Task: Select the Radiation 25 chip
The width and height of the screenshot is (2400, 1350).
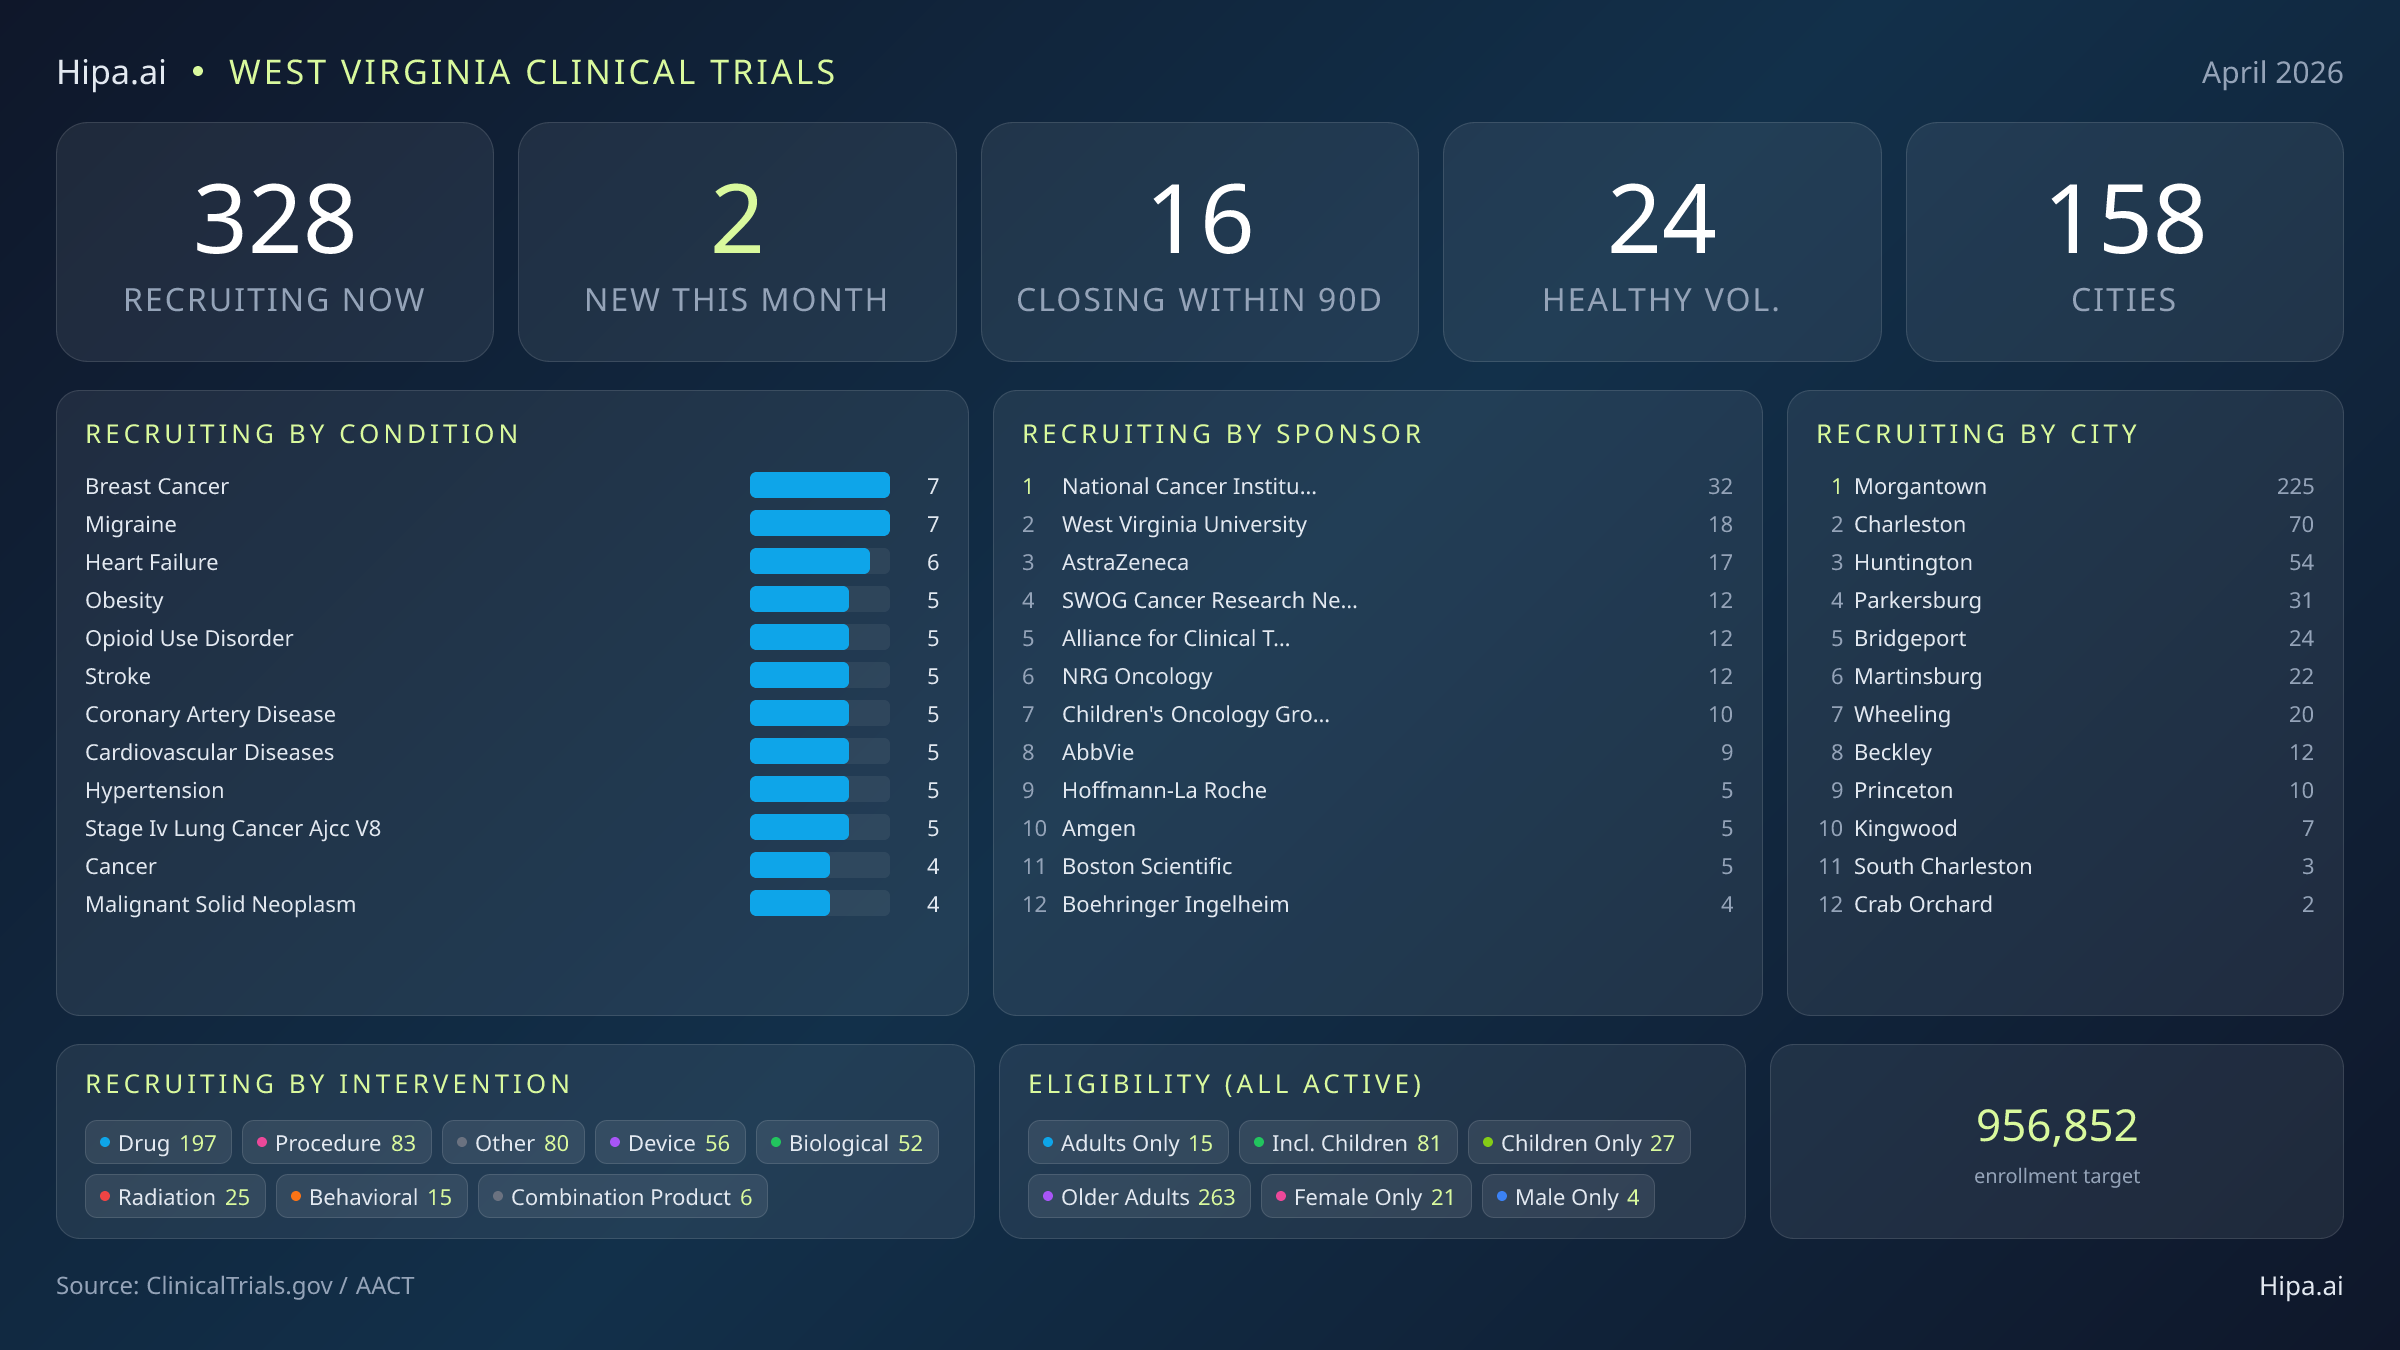Action: click(x=175, y=1197)
